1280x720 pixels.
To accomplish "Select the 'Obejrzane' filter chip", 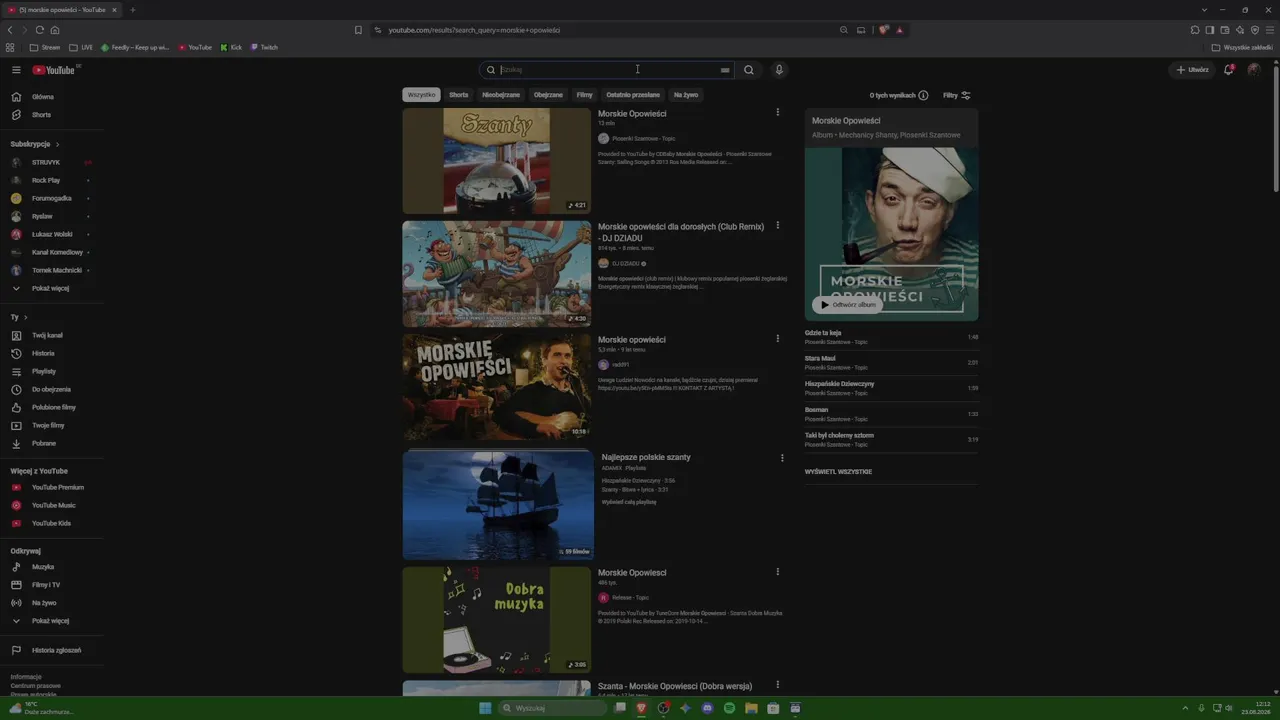I will 548,95.
